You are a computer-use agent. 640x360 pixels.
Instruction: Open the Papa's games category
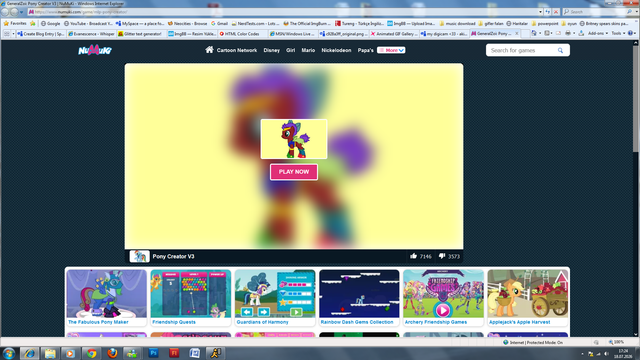pyautogui.click(x=365, y=50)
